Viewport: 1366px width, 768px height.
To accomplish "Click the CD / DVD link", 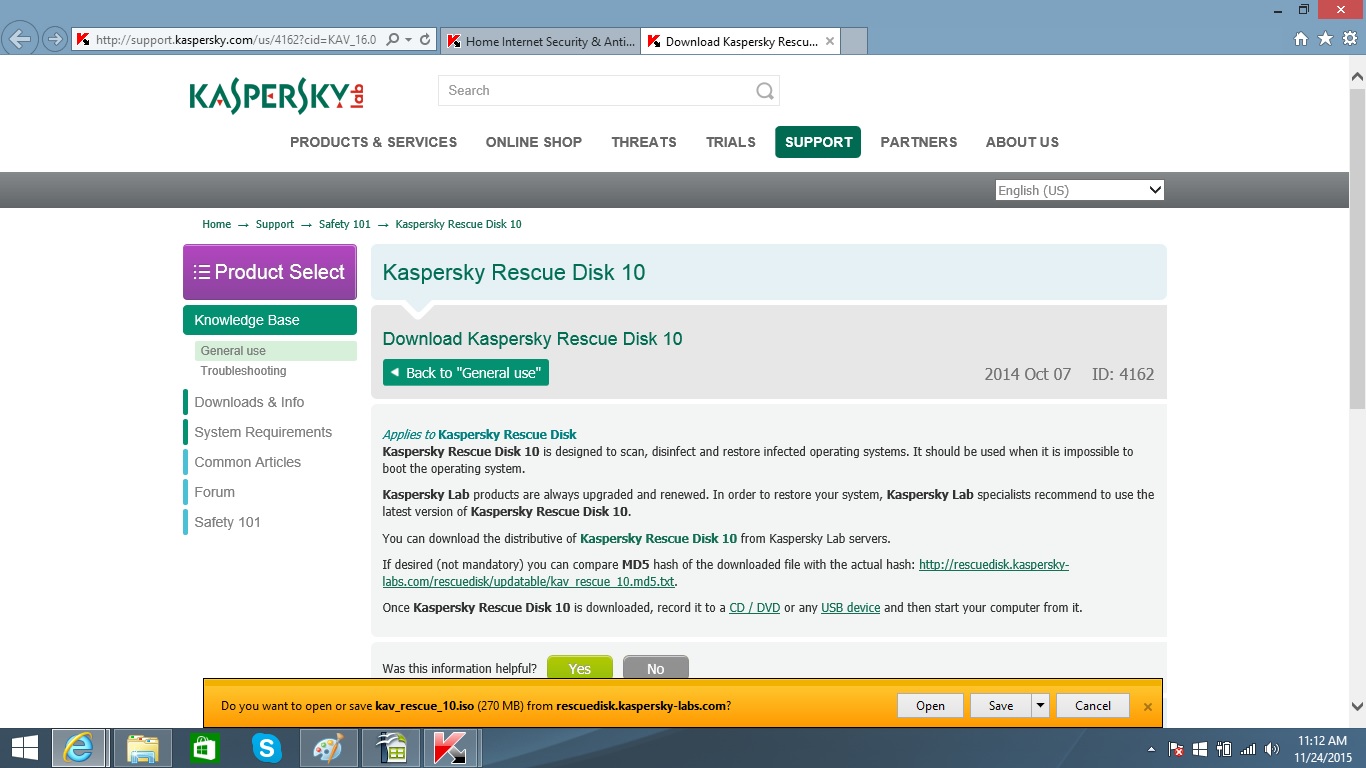I will click(755, 608).
